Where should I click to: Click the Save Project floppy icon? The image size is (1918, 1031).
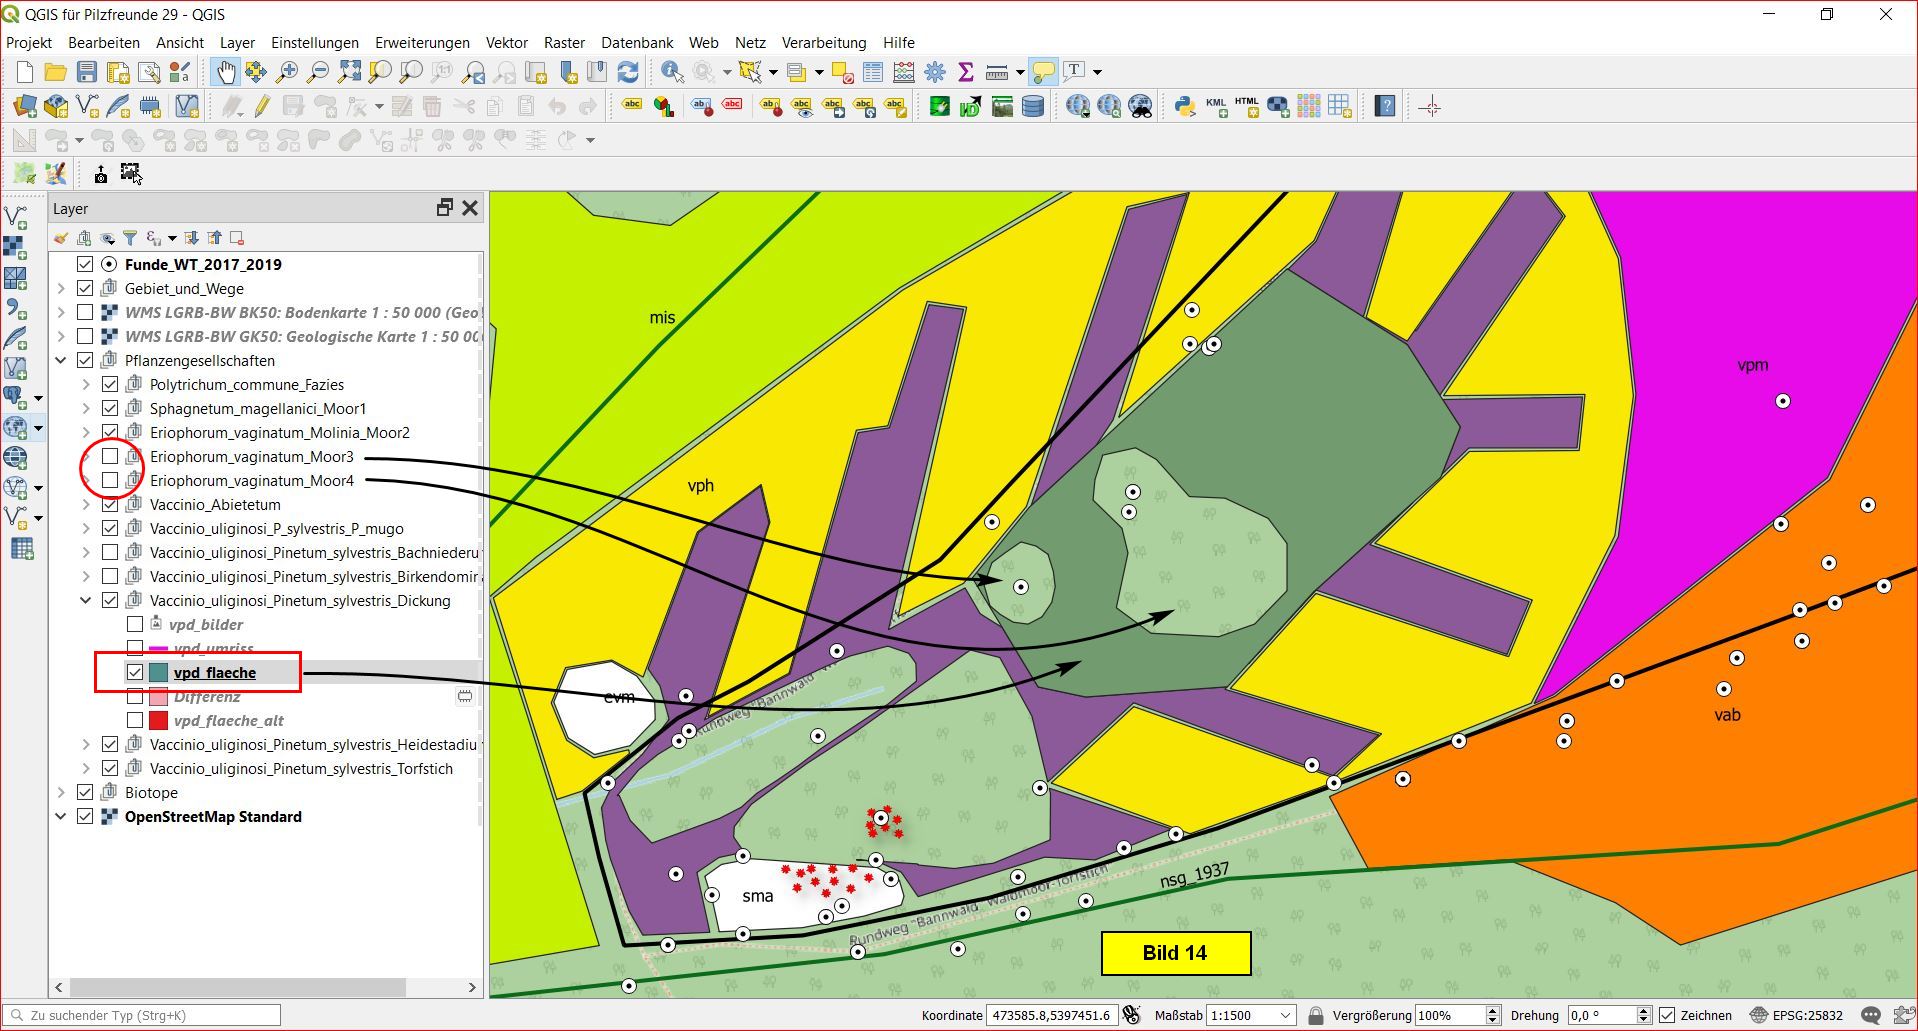[87, 72]
